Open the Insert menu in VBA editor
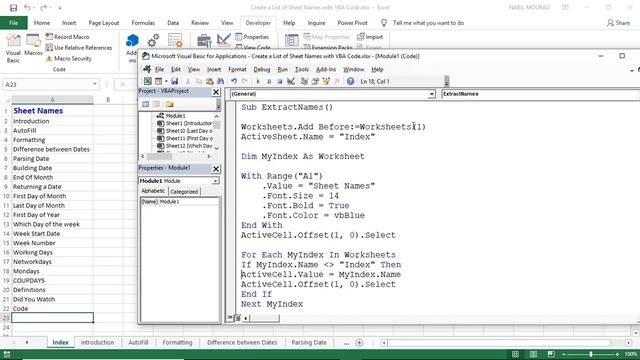640x360 pixels. [214, 69]
